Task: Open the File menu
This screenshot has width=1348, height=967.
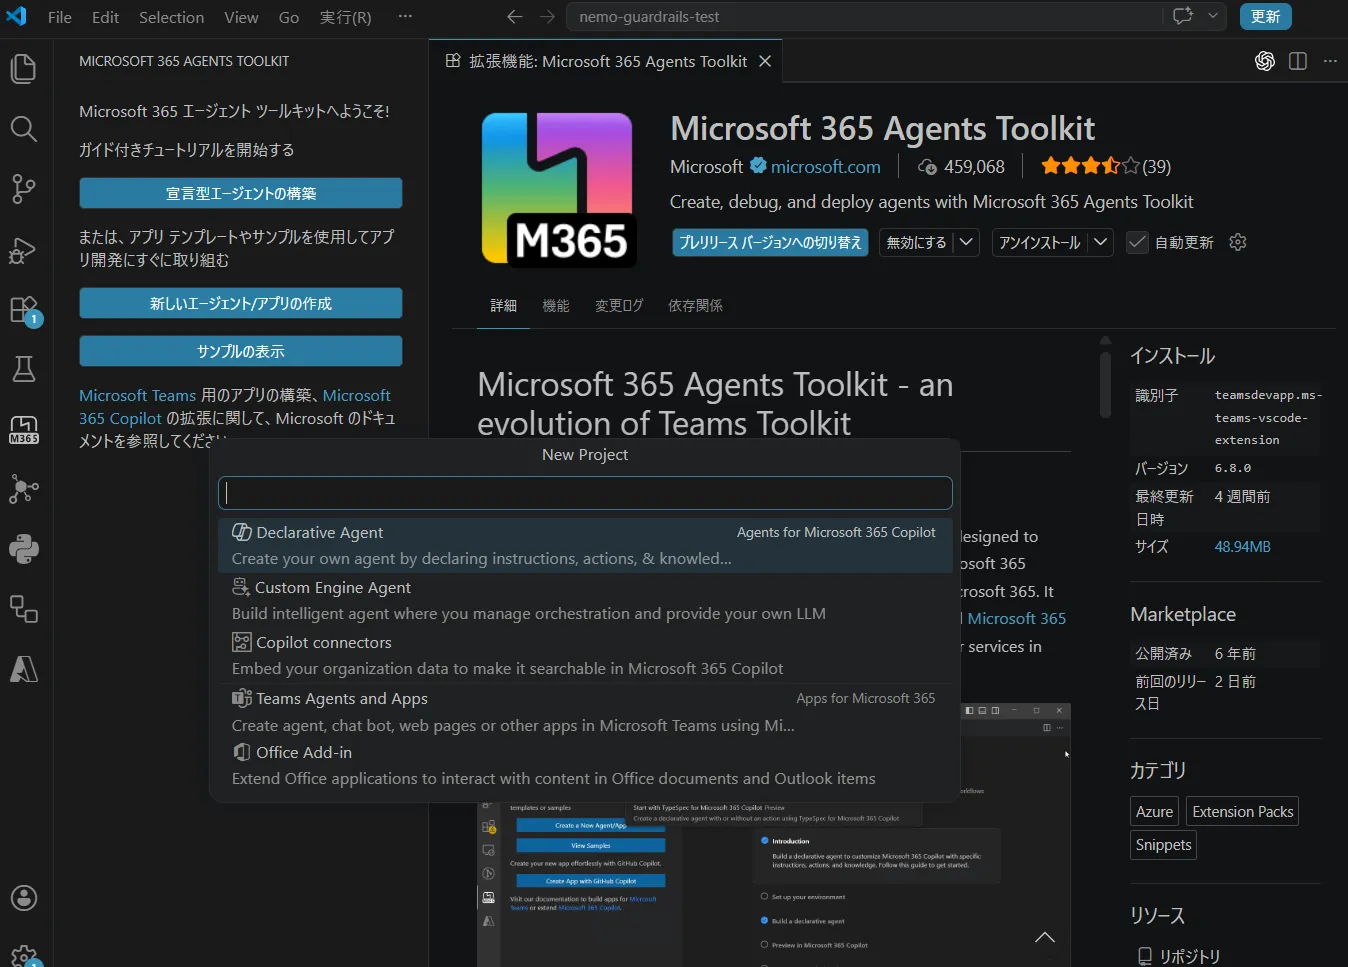Action: (60, 17)
